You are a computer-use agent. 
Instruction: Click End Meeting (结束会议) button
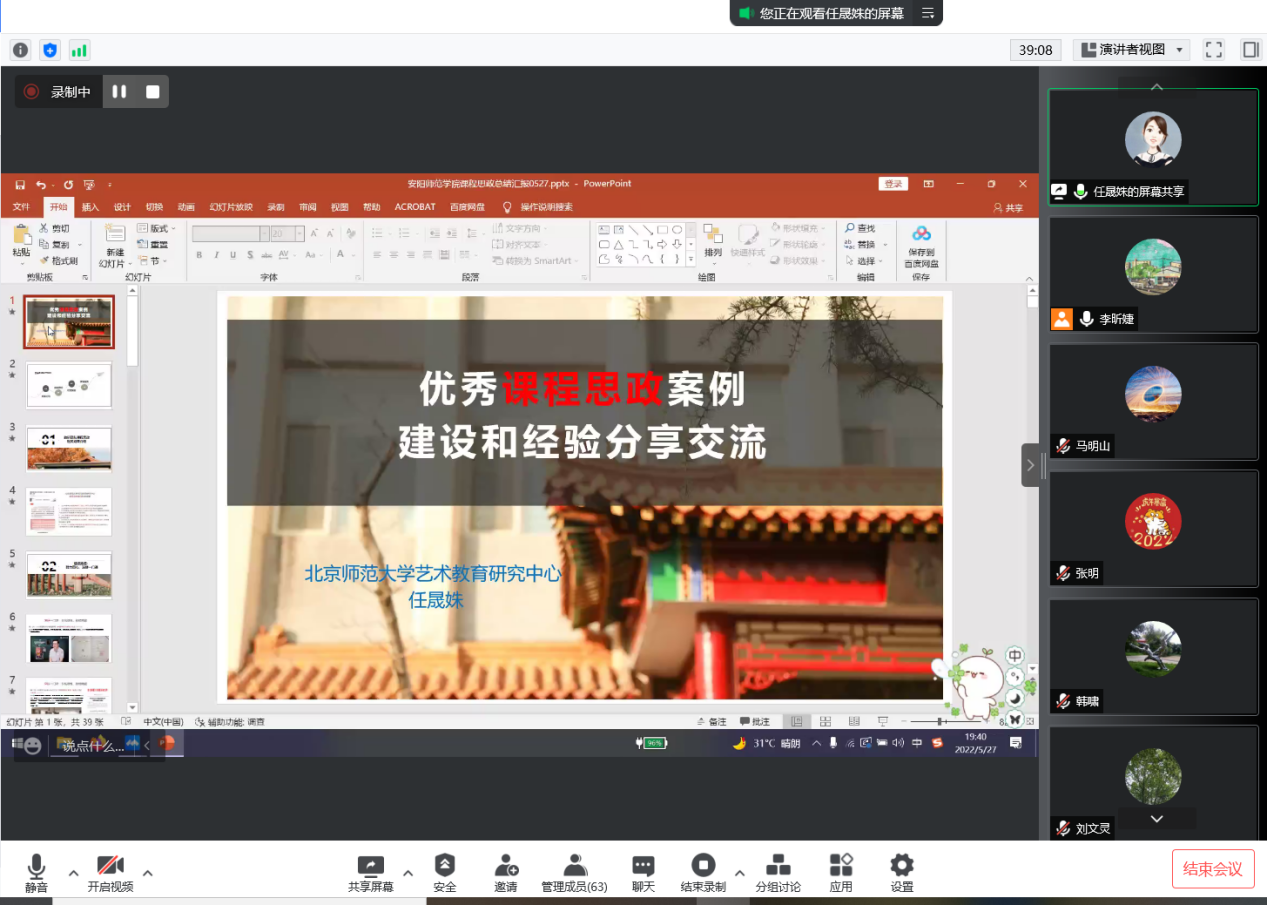1212,869
